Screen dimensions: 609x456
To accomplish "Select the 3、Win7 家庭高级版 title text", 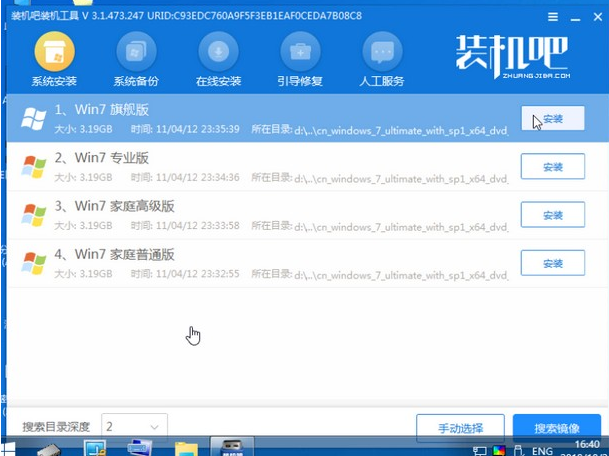I will [114, 206].
